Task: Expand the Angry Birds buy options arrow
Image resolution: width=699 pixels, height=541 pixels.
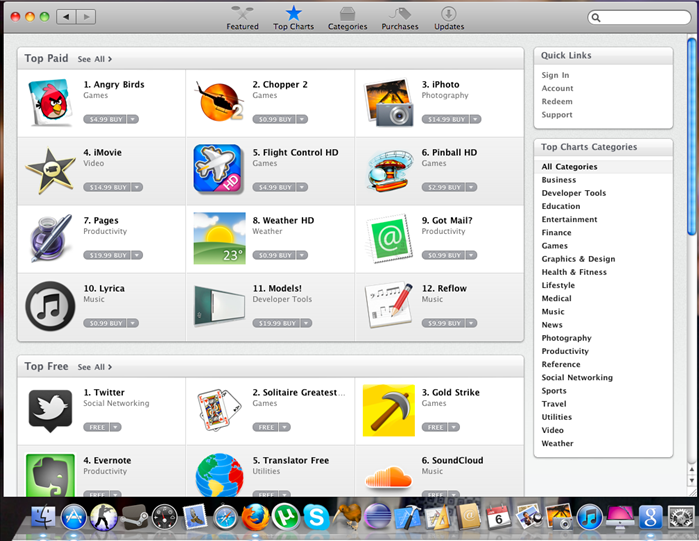Action: point(133,119)
